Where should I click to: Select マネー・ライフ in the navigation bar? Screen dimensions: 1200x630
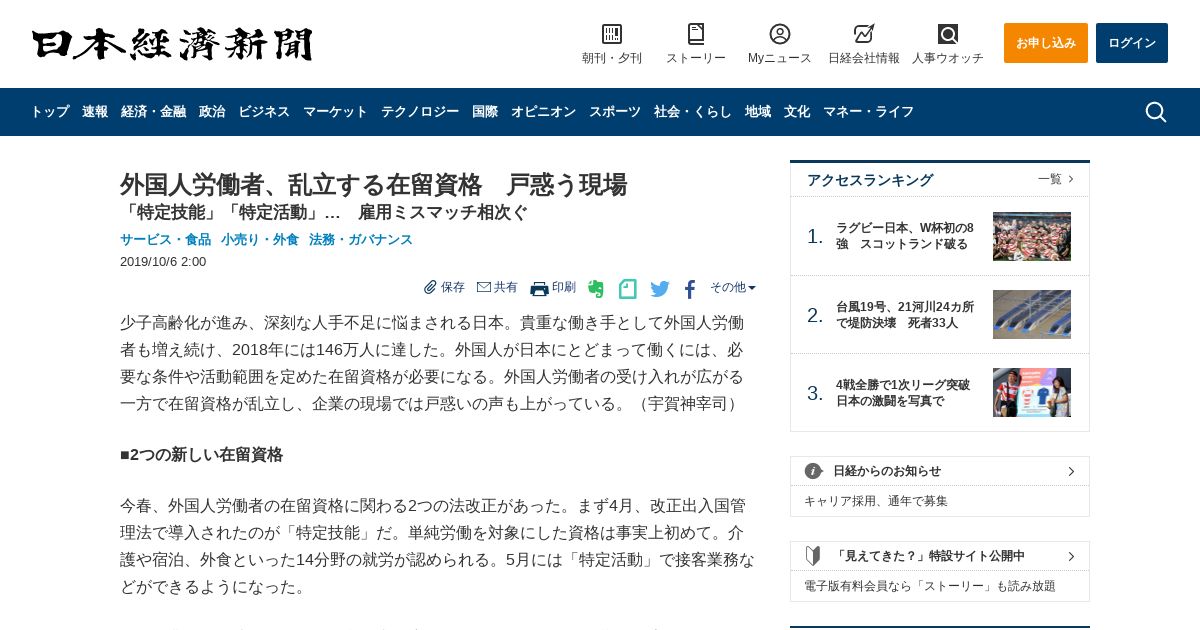pos(868,112)
